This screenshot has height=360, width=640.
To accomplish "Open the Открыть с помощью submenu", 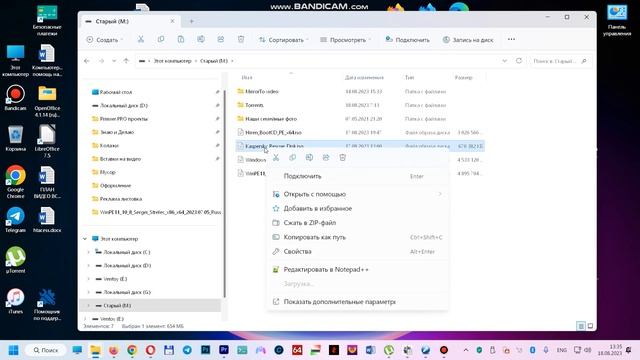I will (x=358, y=194).
